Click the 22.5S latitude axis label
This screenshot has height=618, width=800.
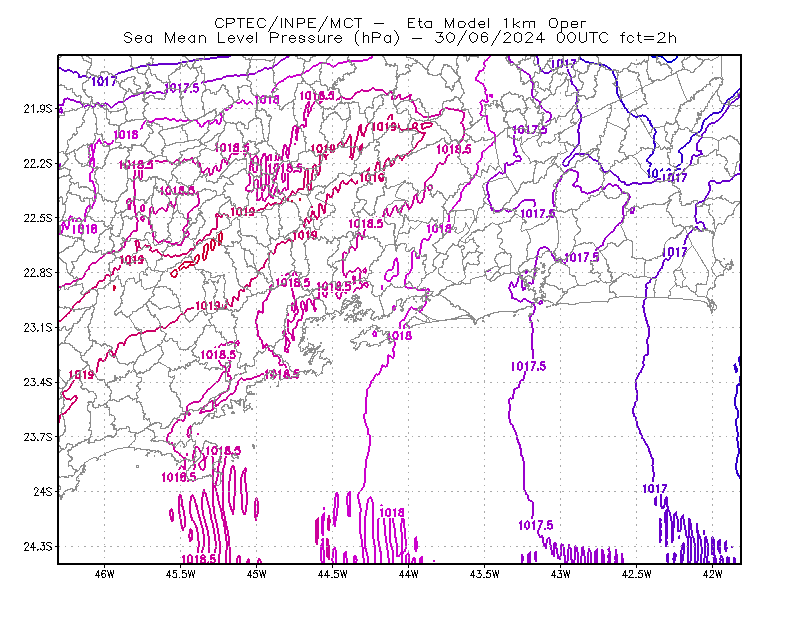coord(38,218)
